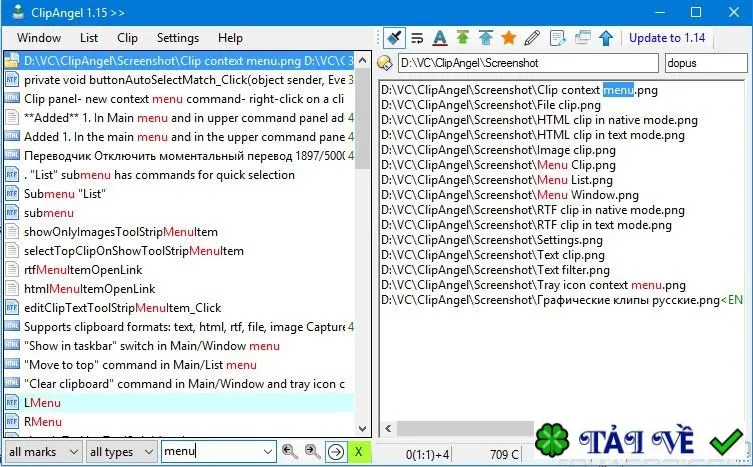
Task: Click the green upward arrow icon
Action: pyautogui.click(x=463, y=37)
